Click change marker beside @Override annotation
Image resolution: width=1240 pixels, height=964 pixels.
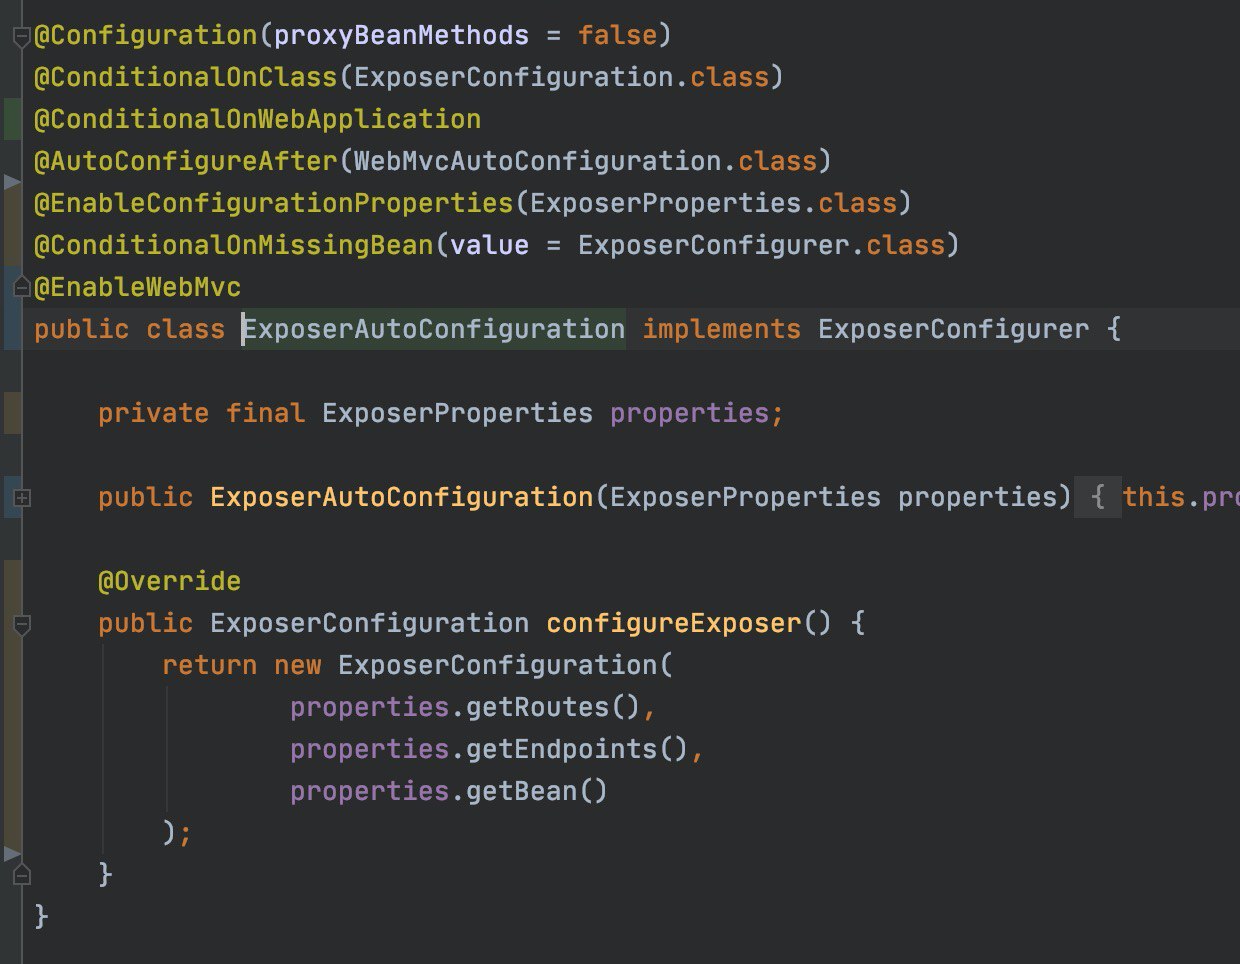coord(11,581)
